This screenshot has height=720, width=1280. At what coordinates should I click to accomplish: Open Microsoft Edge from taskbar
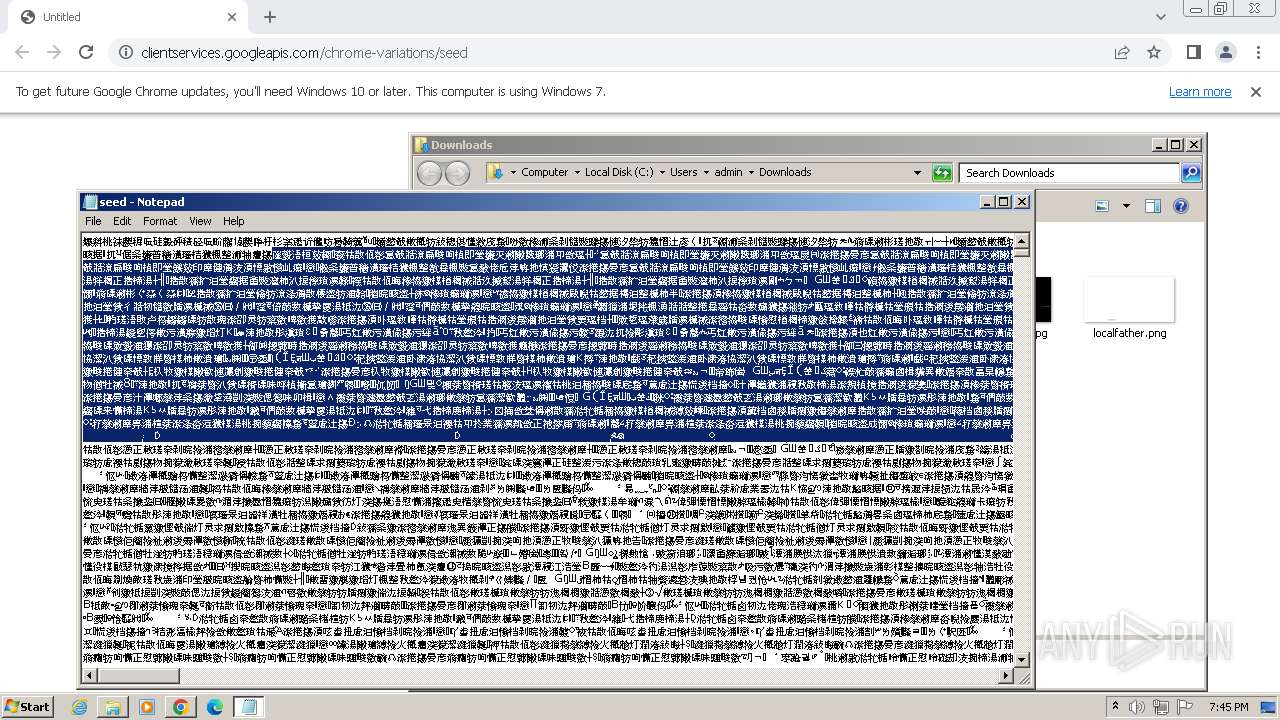pos(215,707)
